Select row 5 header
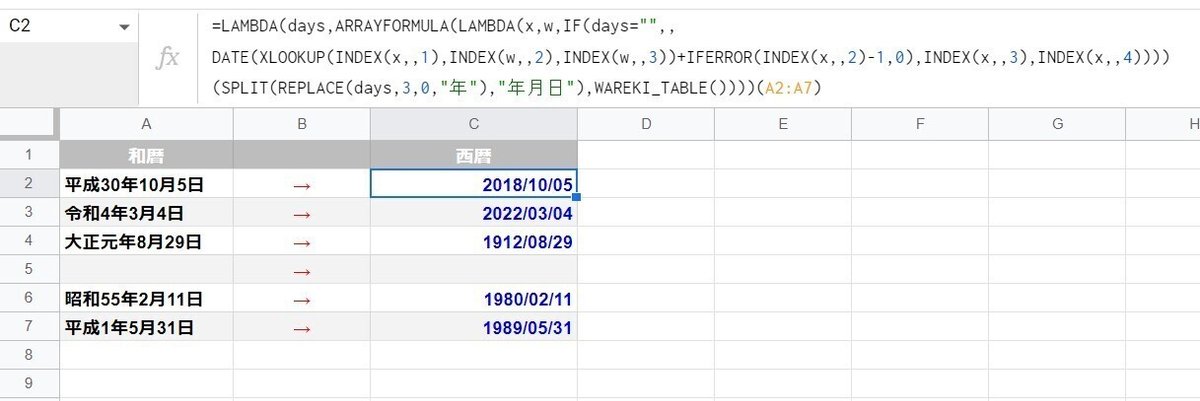 [30, 270]
